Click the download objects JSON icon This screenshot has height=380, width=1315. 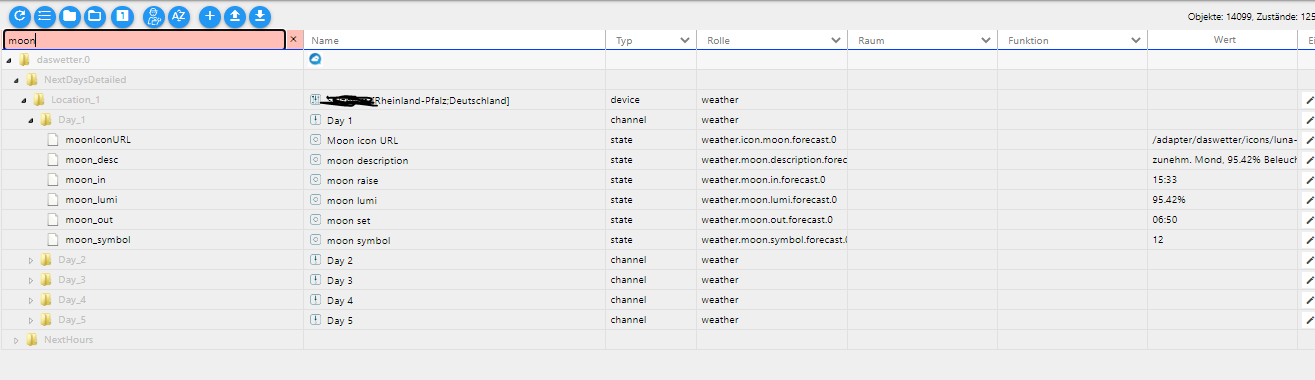point(259,15)
